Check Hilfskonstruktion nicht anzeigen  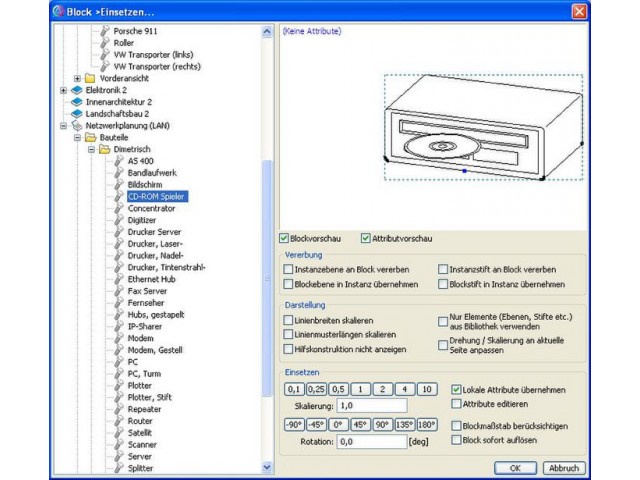288,349
